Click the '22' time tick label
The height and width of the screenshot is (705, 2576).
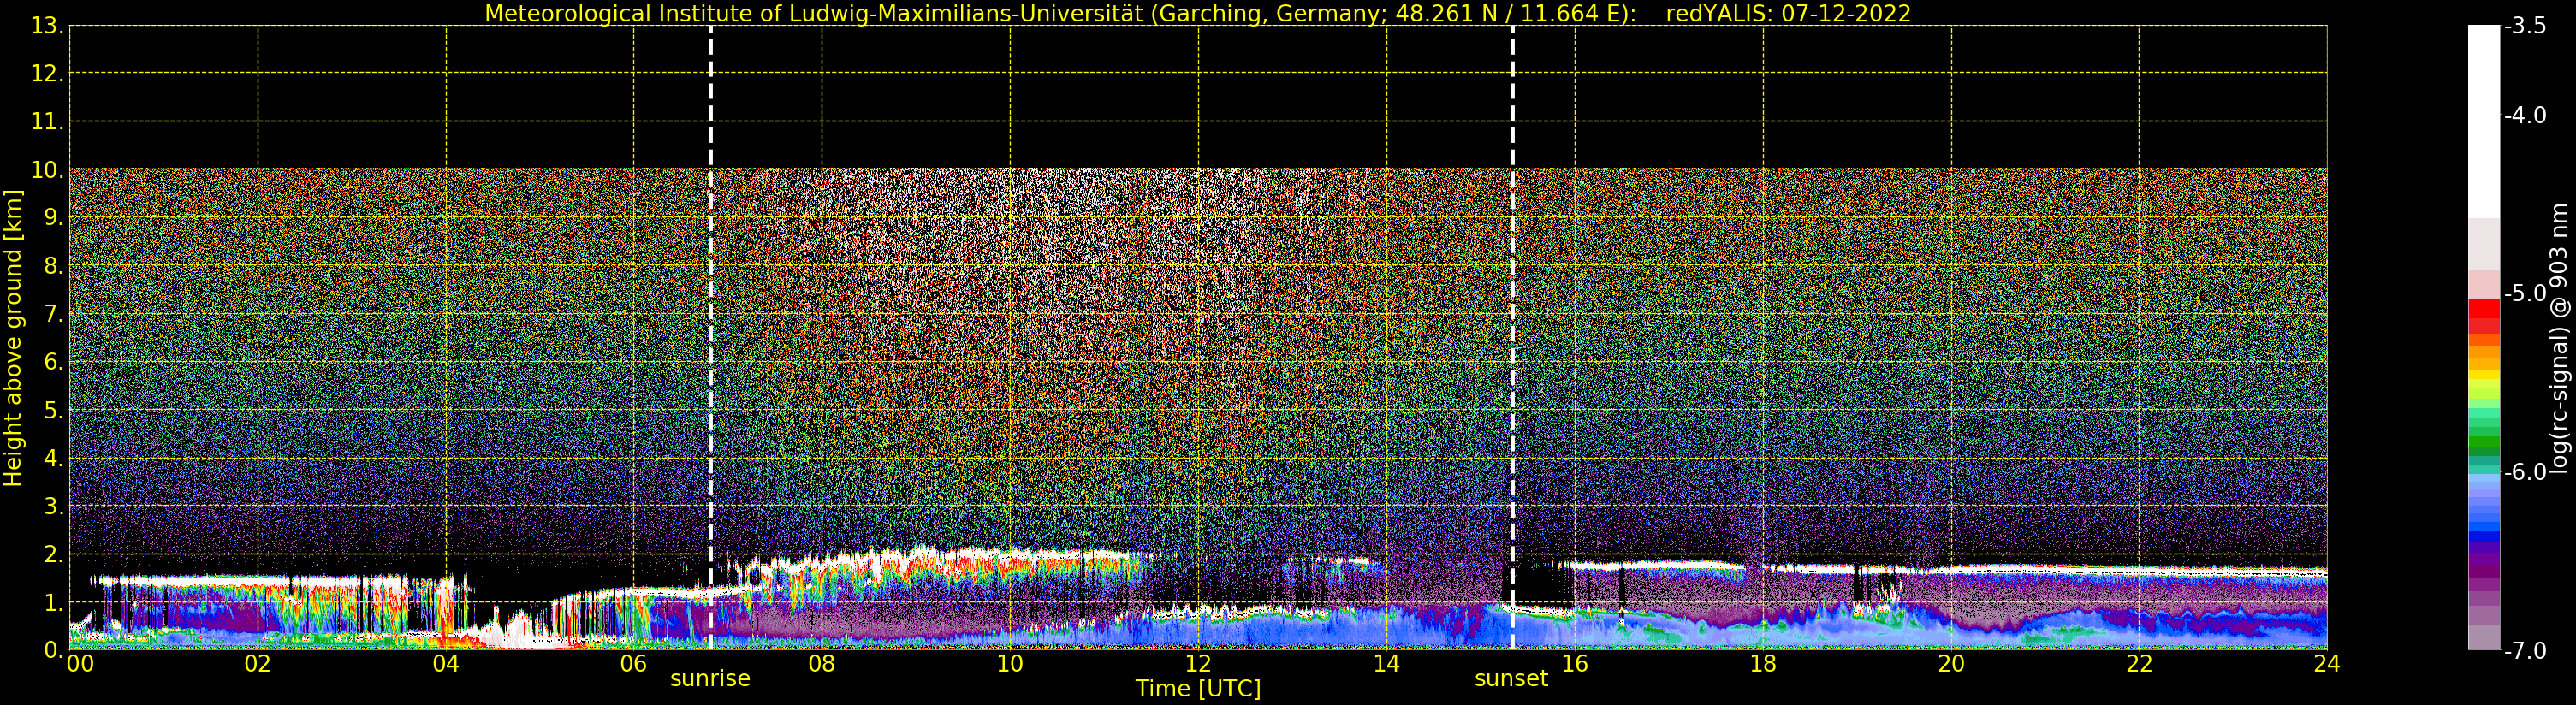[2139, 664]
